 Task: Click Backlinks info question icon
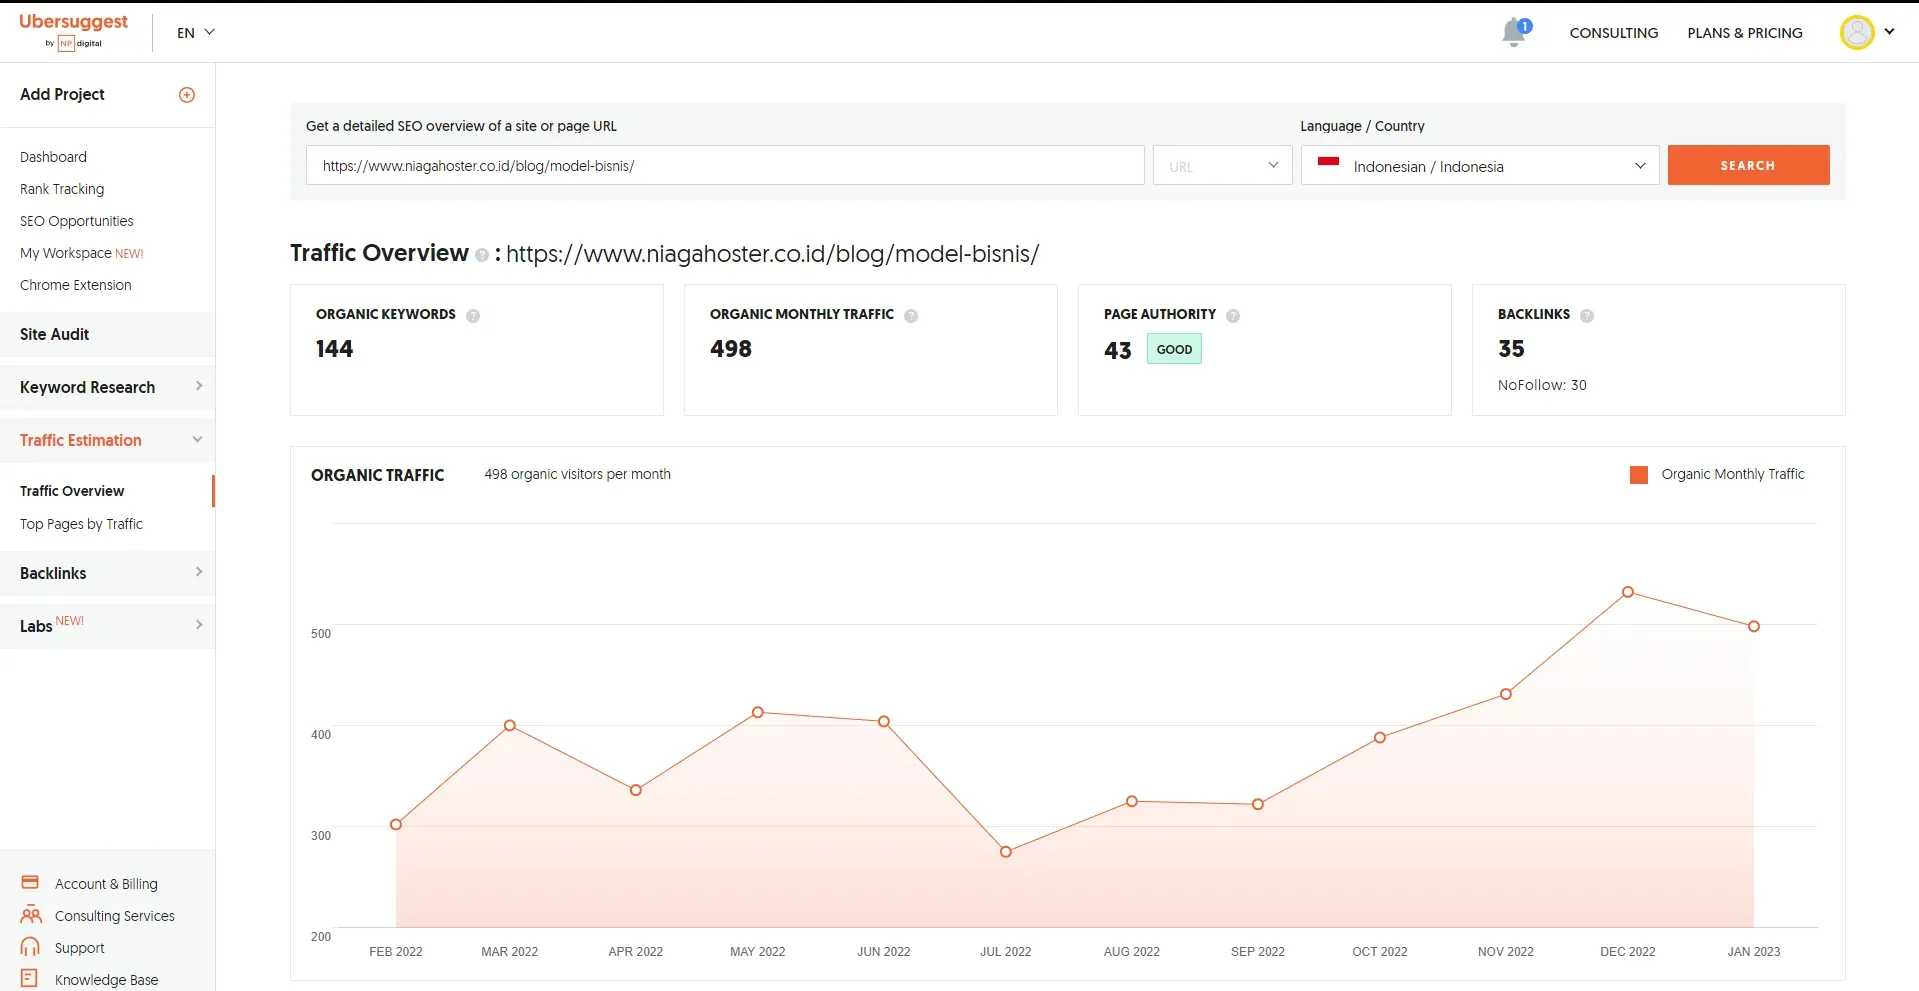tap(1587, 316)
